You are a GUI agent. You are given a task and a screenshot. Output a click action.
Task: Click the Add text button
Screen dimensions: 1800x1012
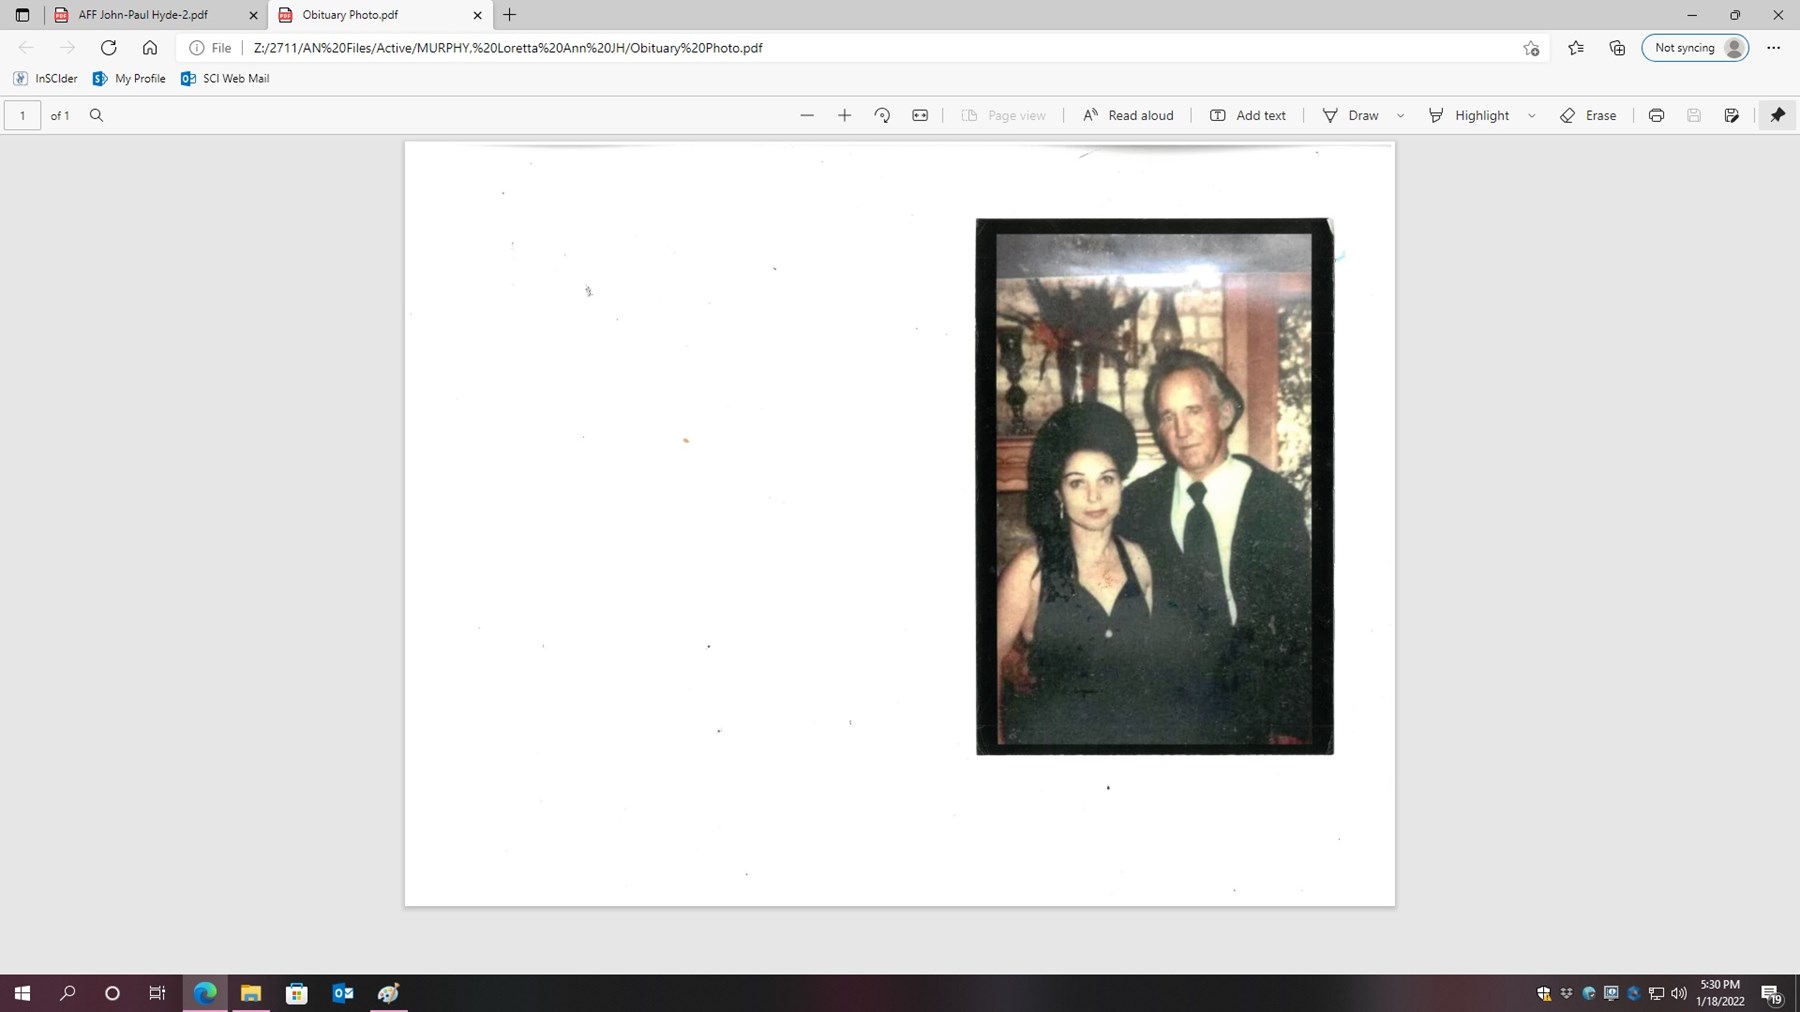[1247, 116]
